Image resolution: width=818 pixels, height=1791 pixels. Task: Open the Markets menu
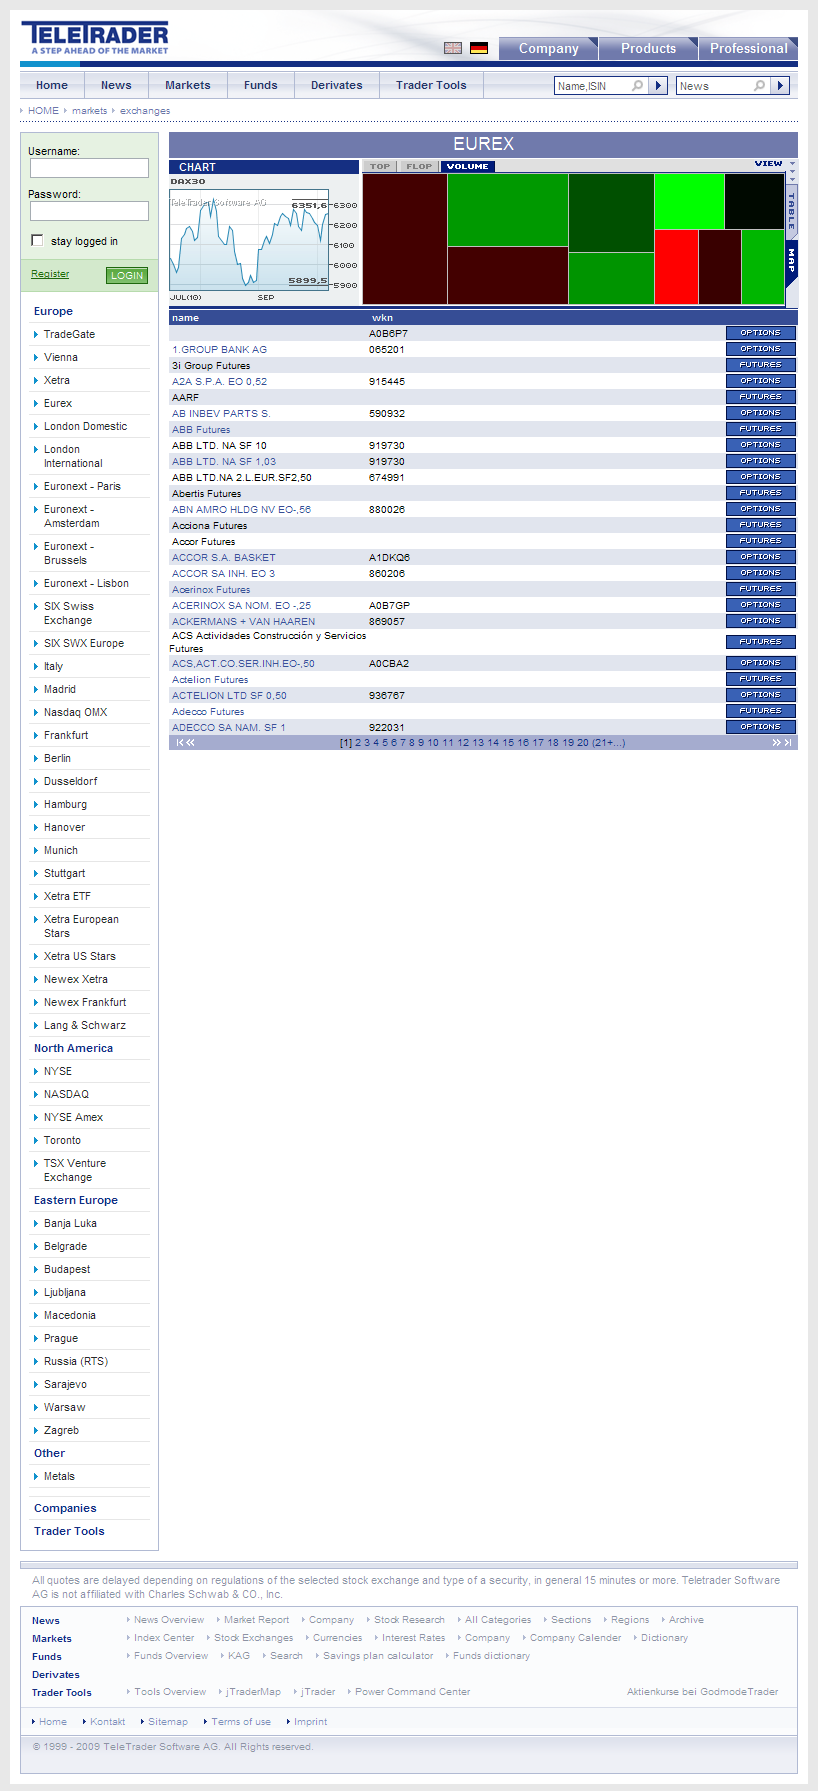(188, 86)
